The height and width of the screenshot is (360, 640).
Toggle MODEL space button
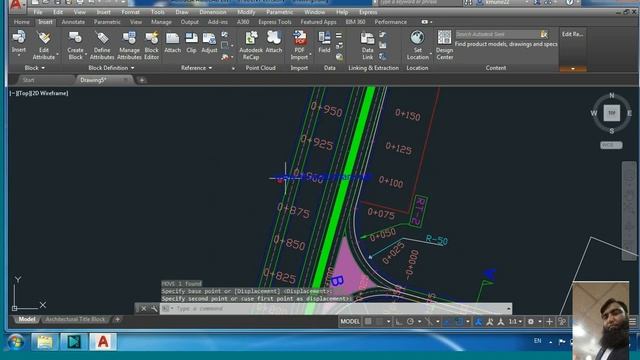coord(350,322)
